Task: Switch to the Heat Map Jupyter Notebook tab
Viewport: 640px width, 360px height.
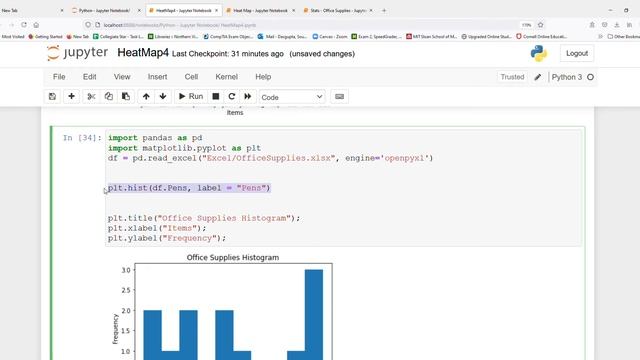Action: 260,10
